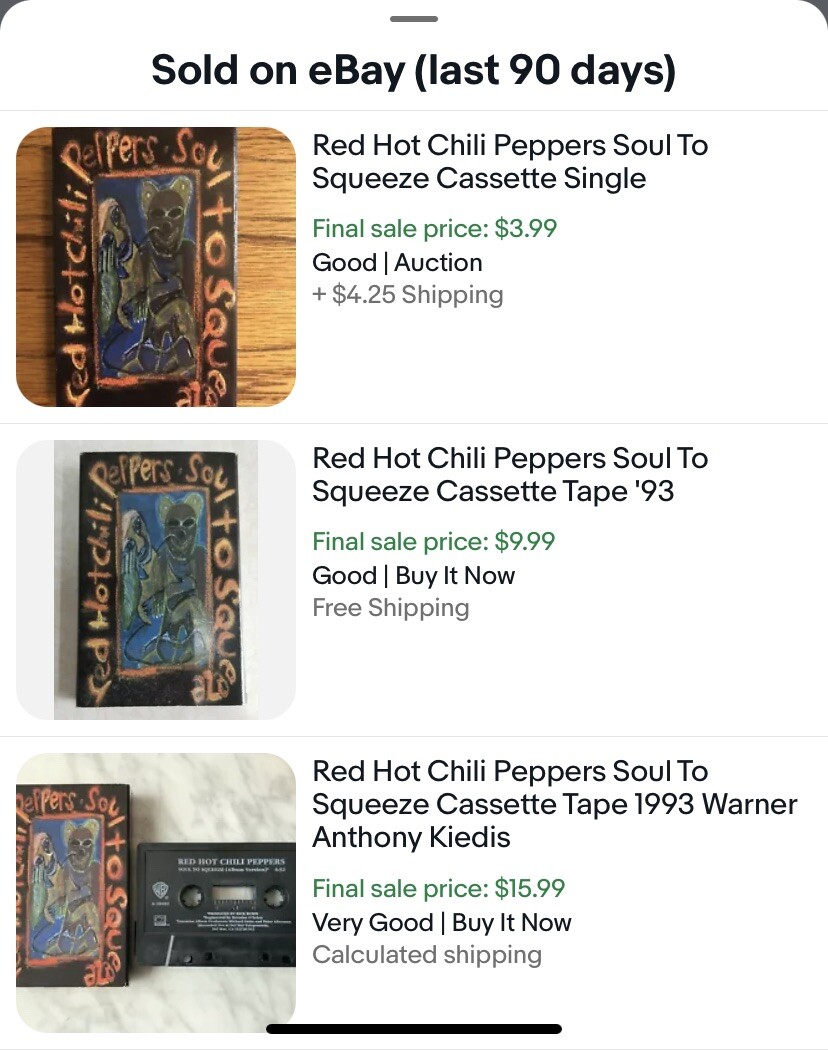
Task: Tap the 'Good' condition on the $3.99 listing
Action: coord(344,262)
